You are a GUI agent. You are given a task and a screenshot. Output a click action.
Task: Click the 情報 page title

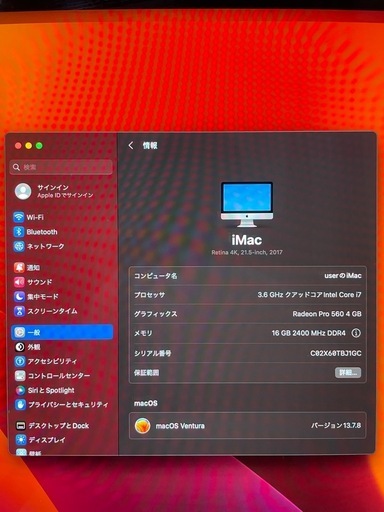pos(150,145)
